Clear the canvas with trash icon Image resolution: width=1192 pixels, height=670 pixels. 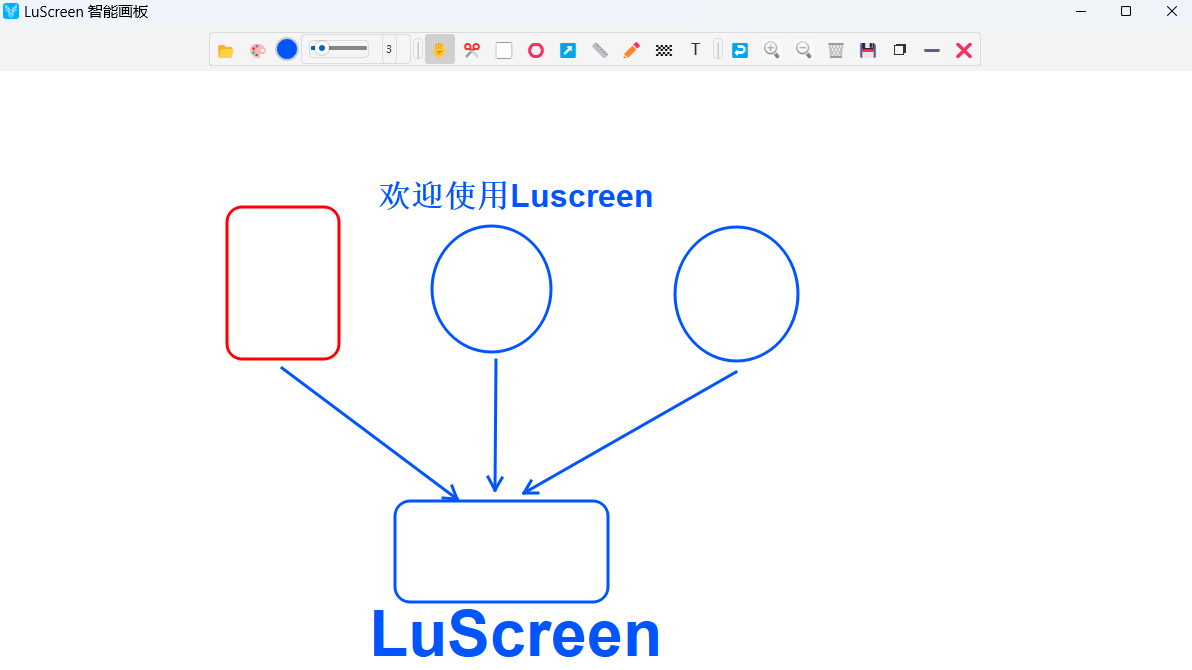(x=836, y=49)
